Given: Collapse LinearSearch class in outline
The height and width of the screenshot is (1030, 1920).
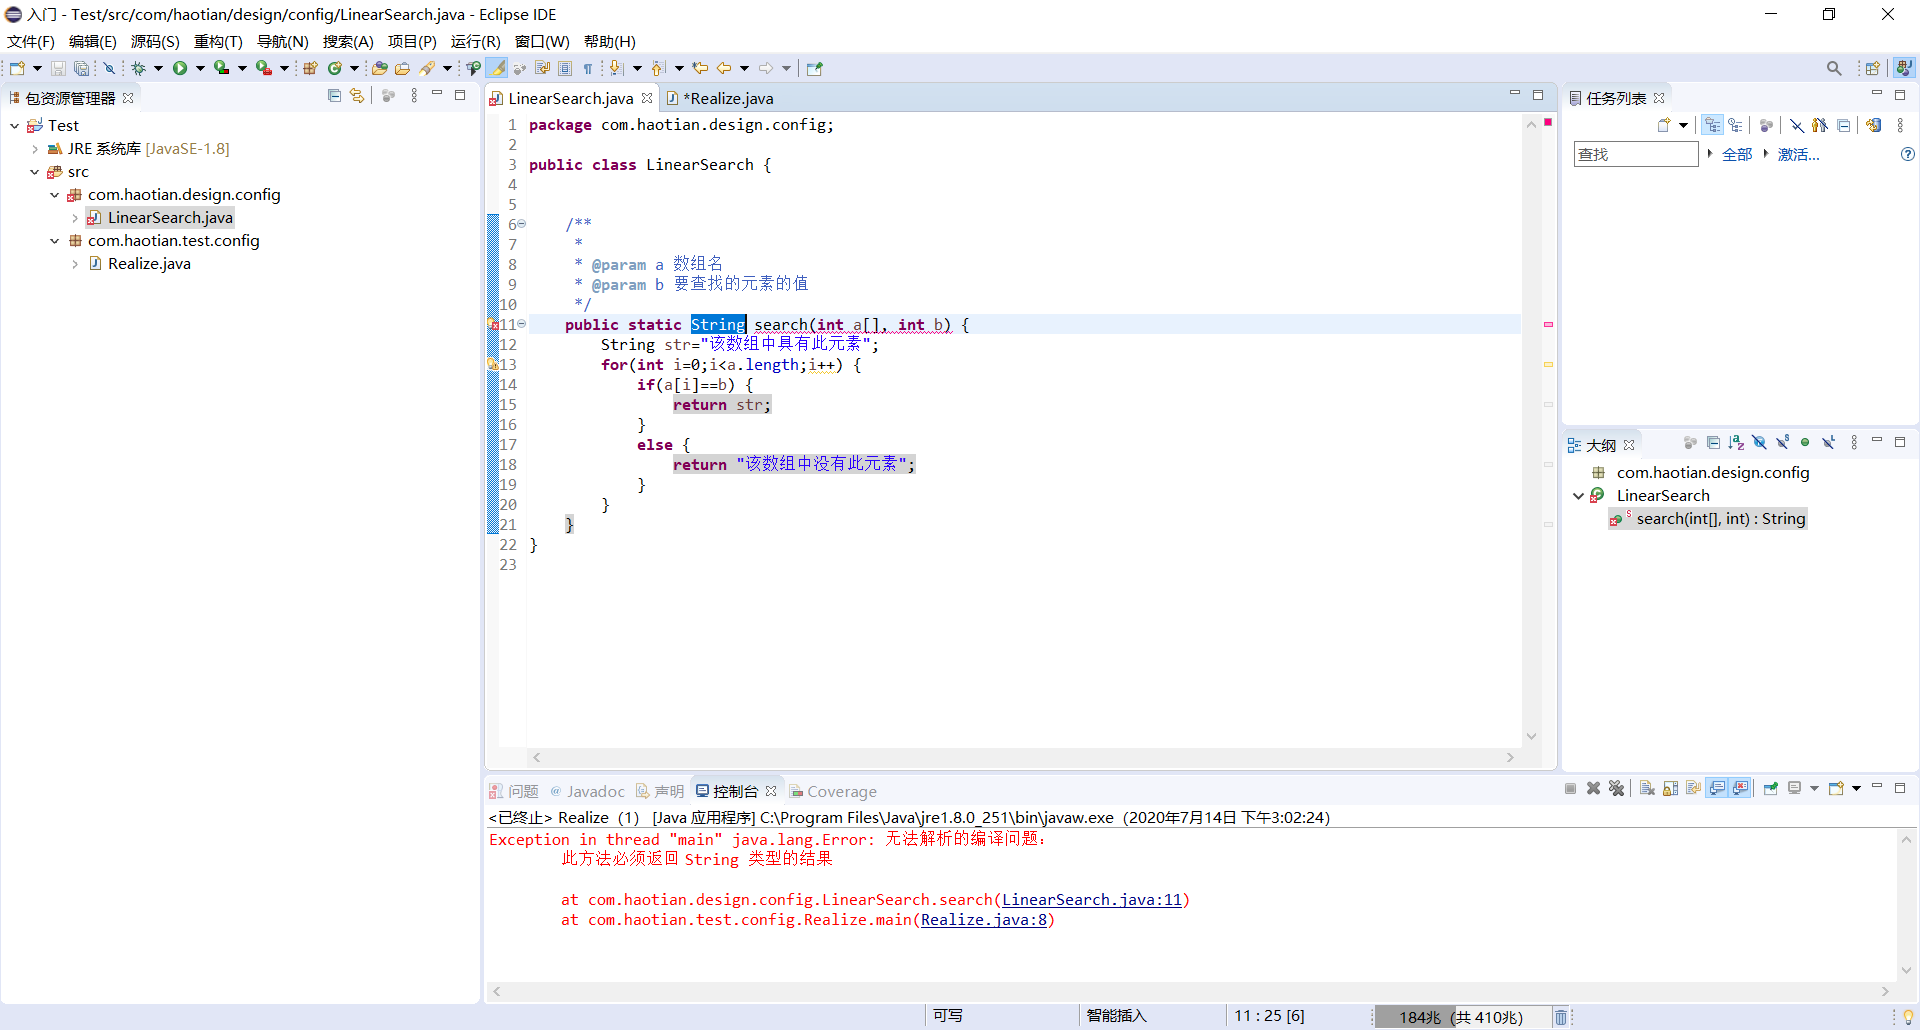Looking at the screenshot, I should pyautogui.click(x=1579, y=496).
